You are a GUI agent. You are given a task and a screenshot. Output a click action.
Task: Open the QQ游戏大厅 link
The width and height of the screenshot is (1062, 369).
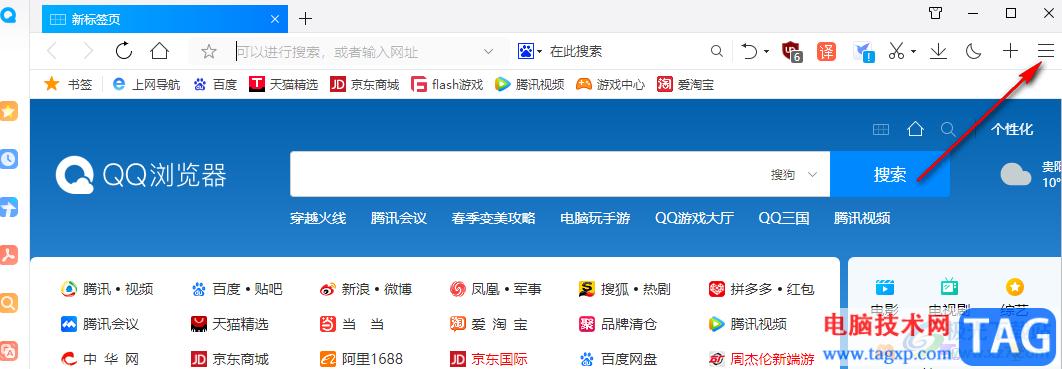point(694,218)
